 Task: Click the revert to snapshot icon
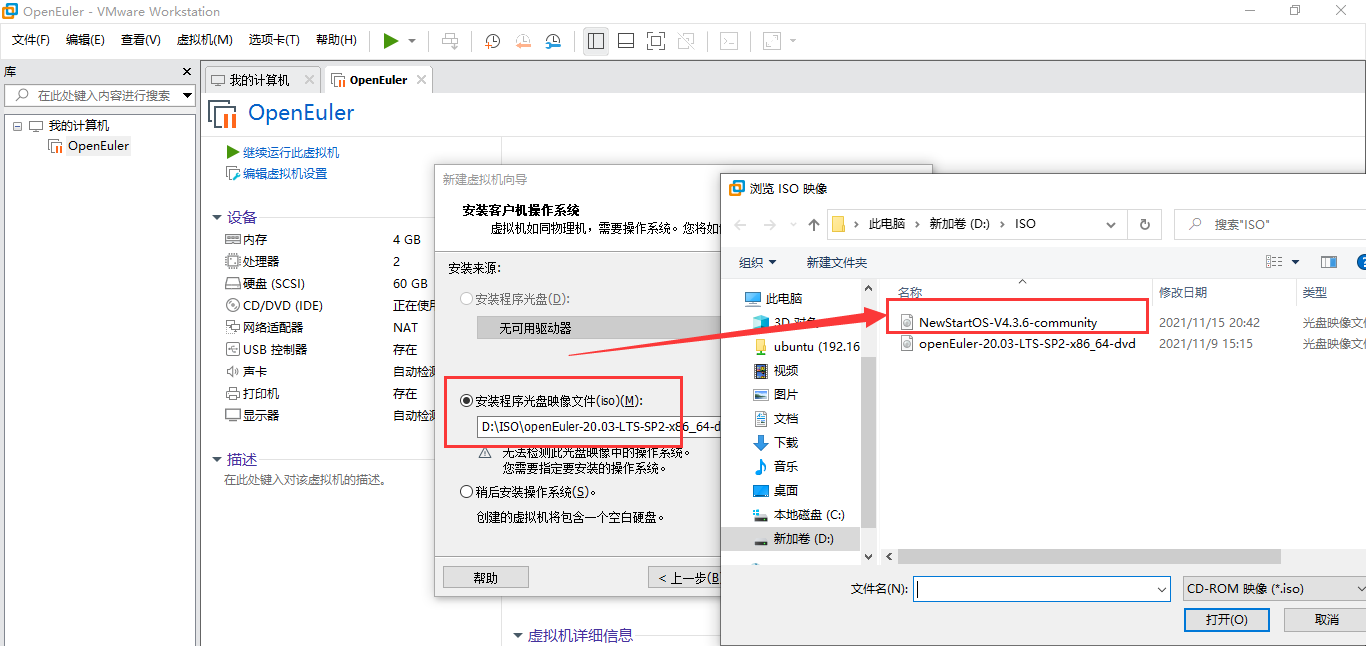(523, 41)
